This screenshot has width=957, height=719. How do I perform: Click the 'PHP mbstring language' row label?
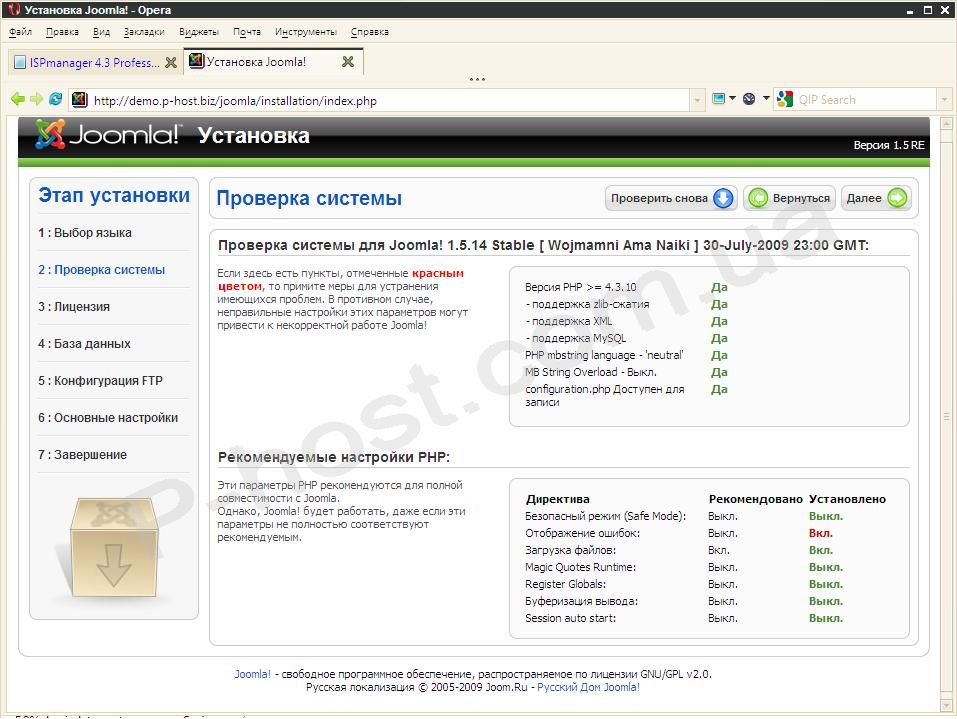[604, 355]
